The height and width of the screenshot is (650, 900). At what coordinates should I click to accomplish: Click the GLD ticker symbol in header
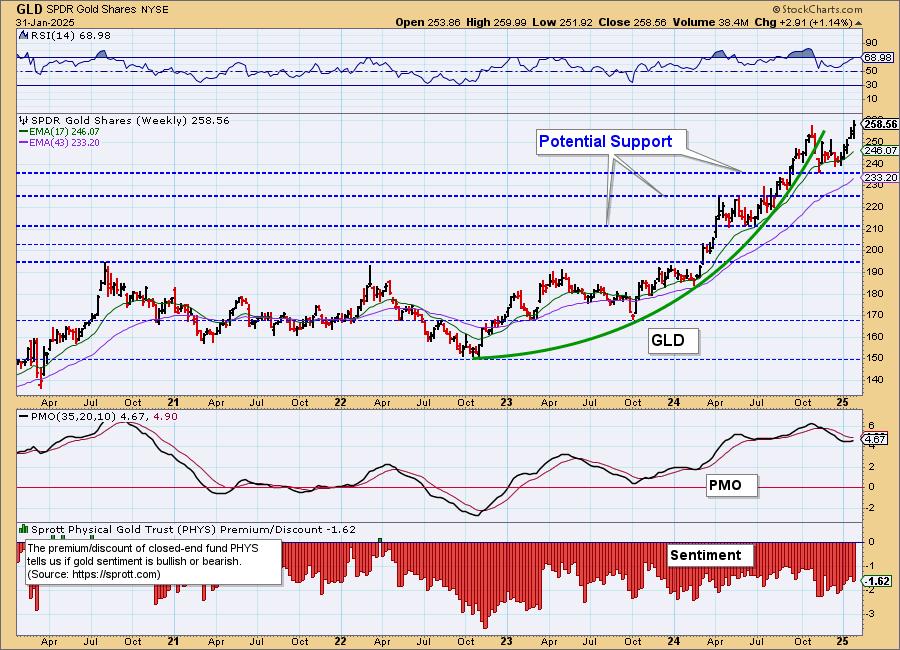pos(30,9)
